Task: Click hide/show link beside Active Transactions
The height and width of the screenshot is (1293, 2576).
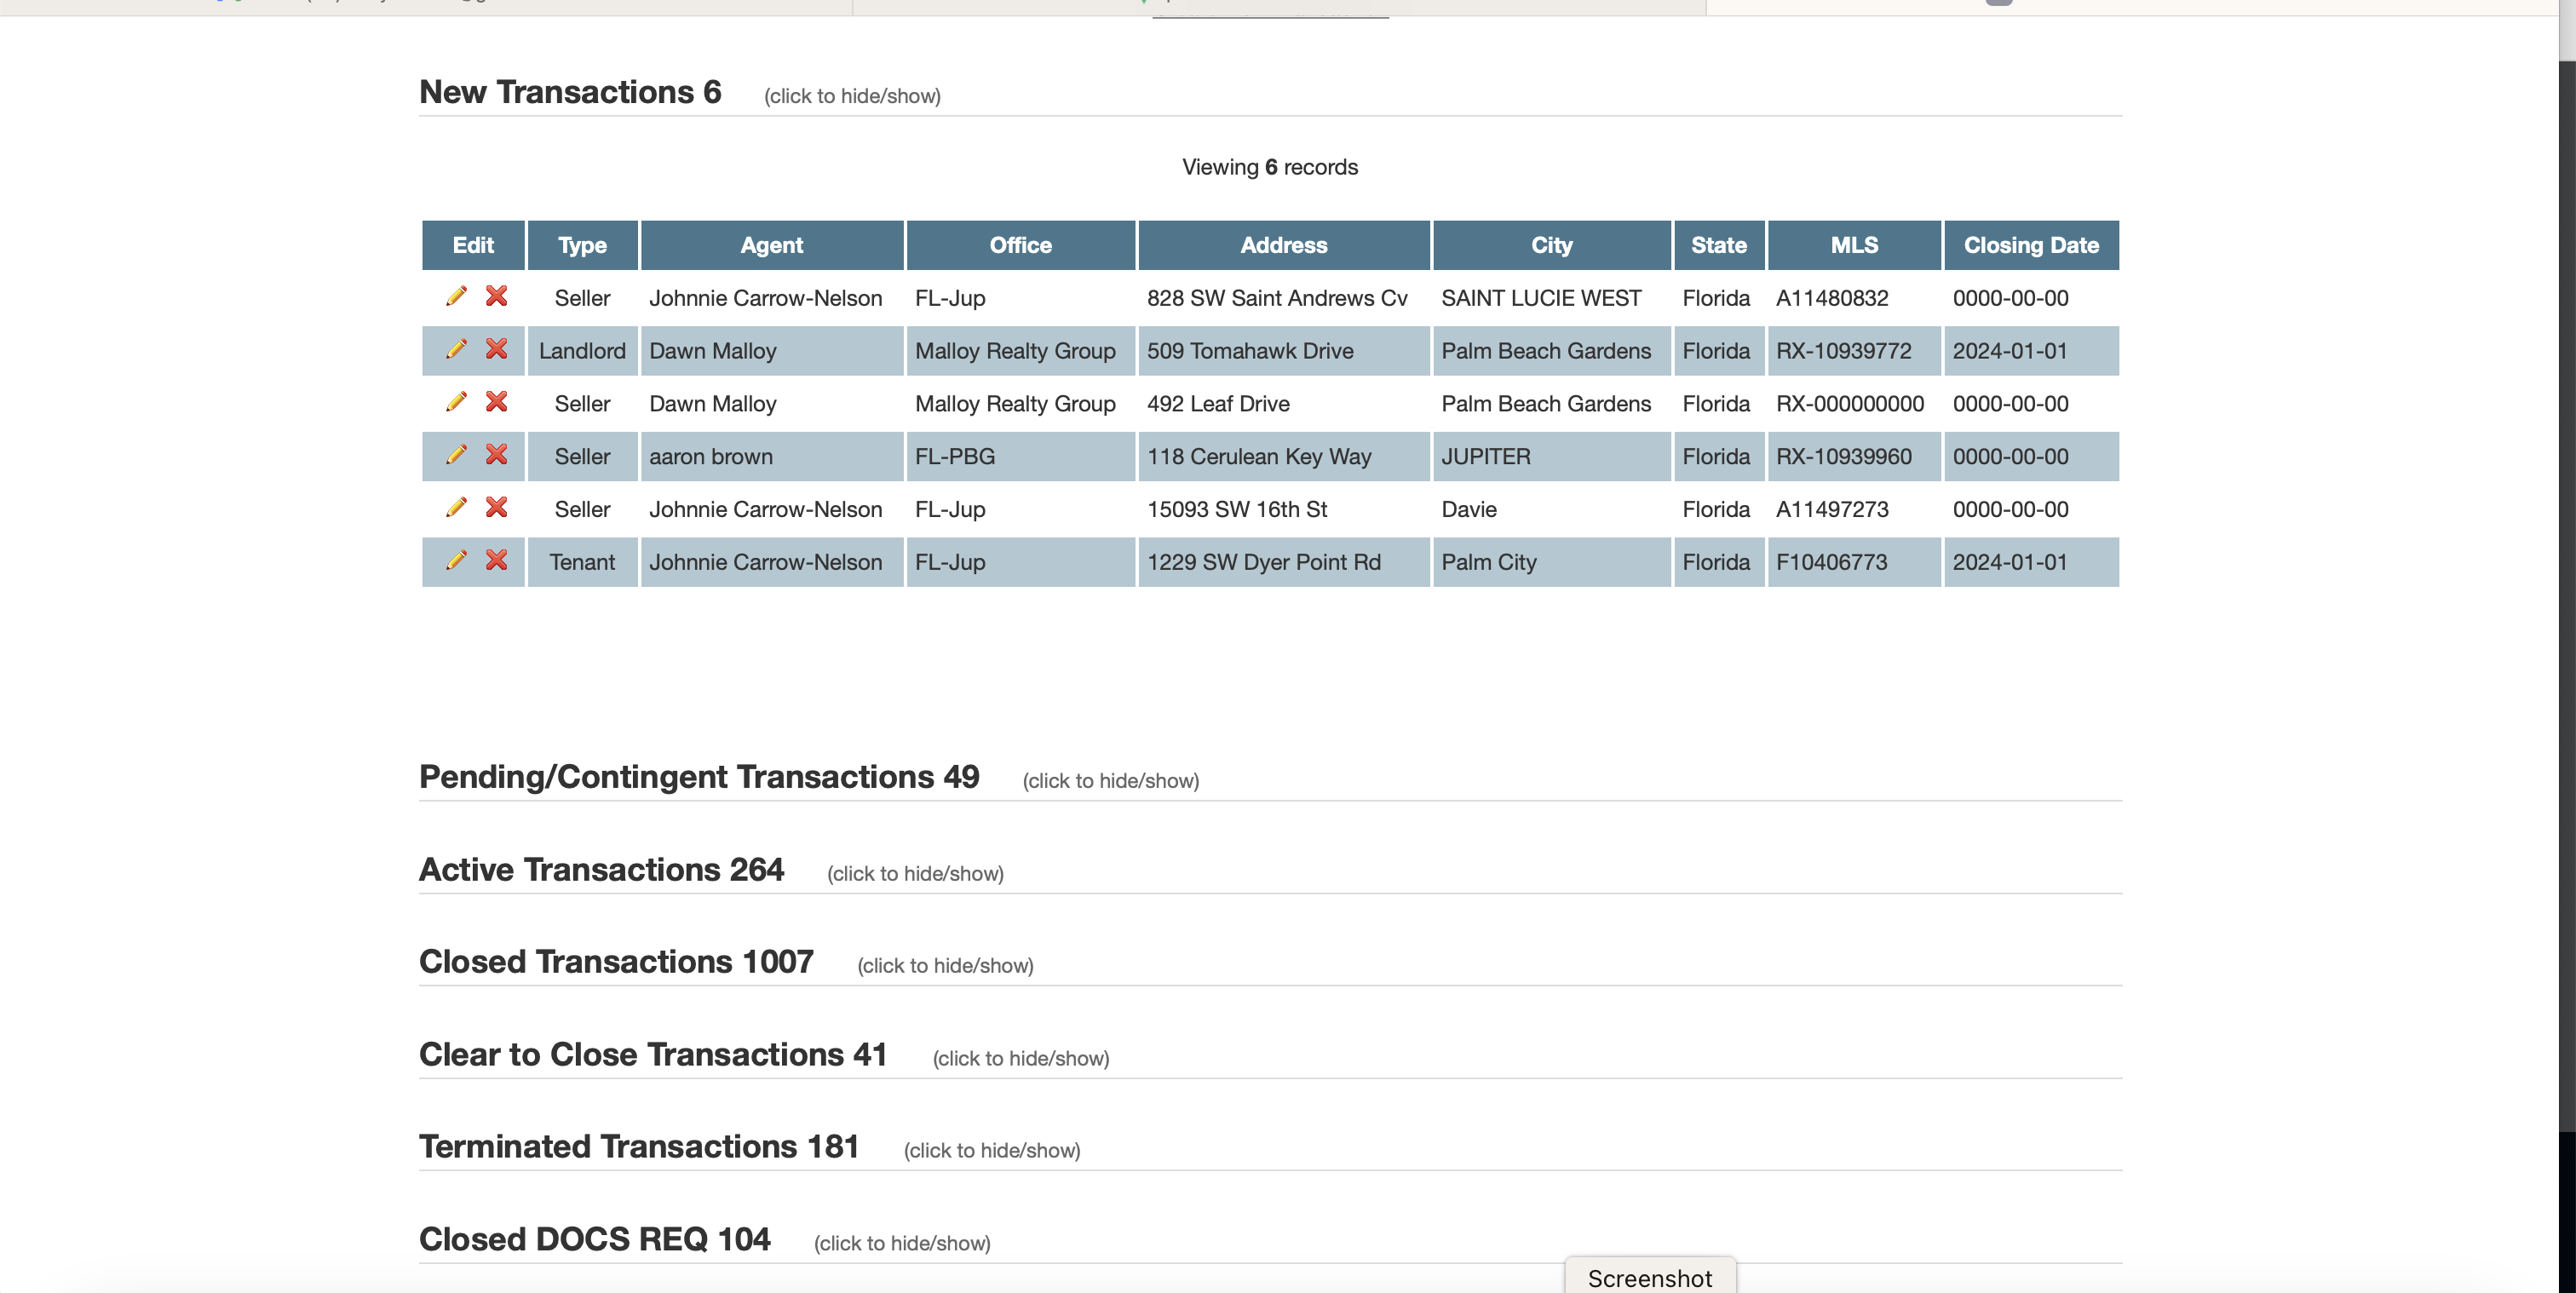Action: point(915,874)
